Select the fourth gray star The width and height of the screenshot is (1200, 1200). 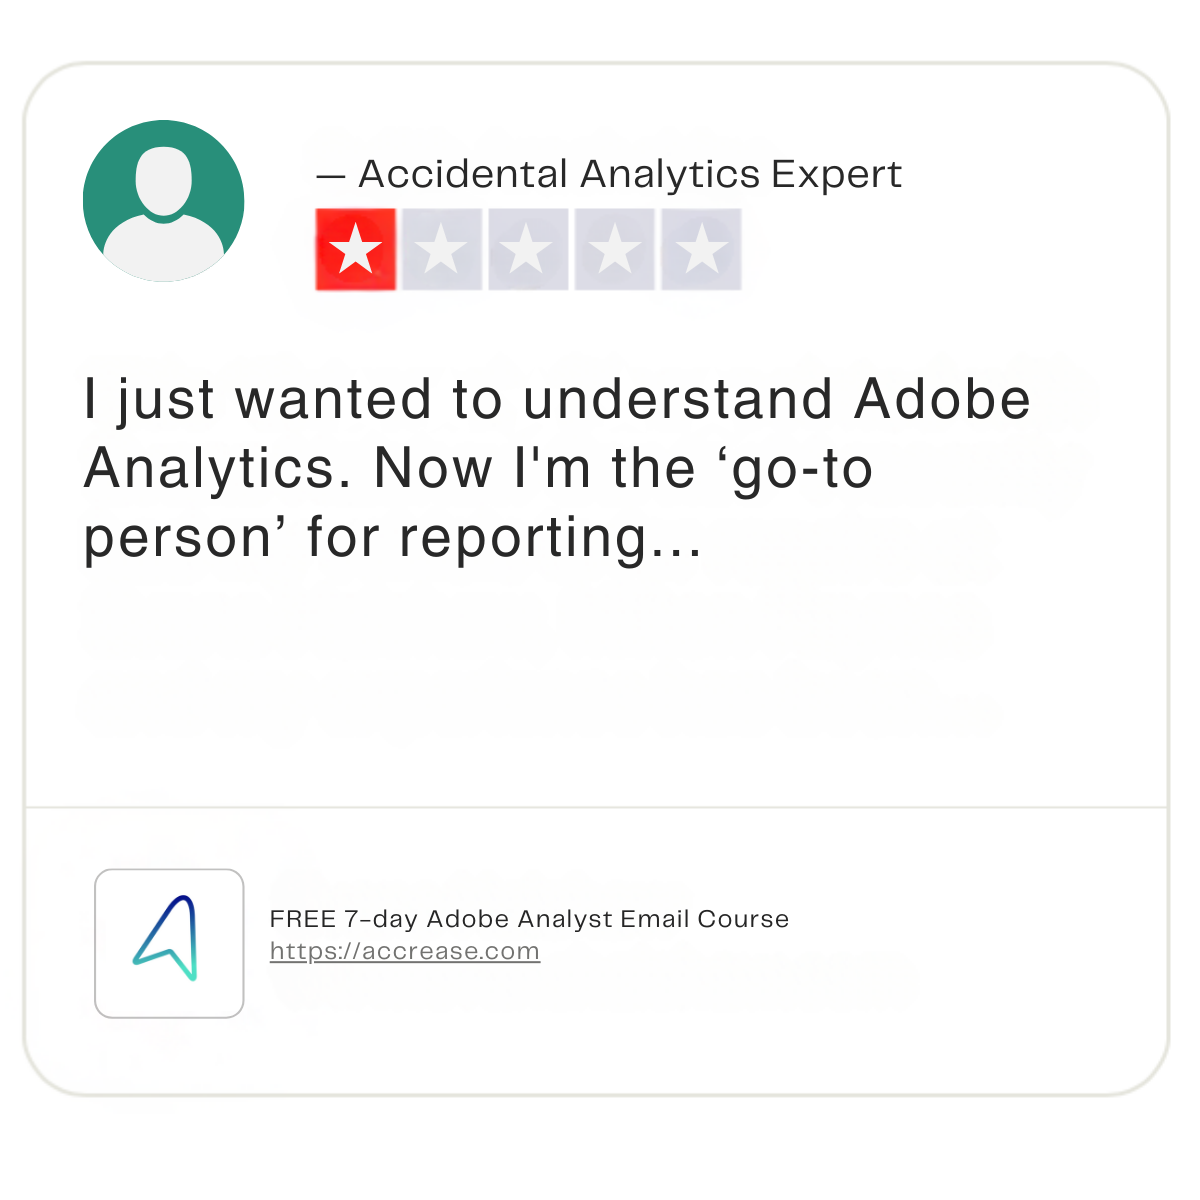(x=614, y=249)
